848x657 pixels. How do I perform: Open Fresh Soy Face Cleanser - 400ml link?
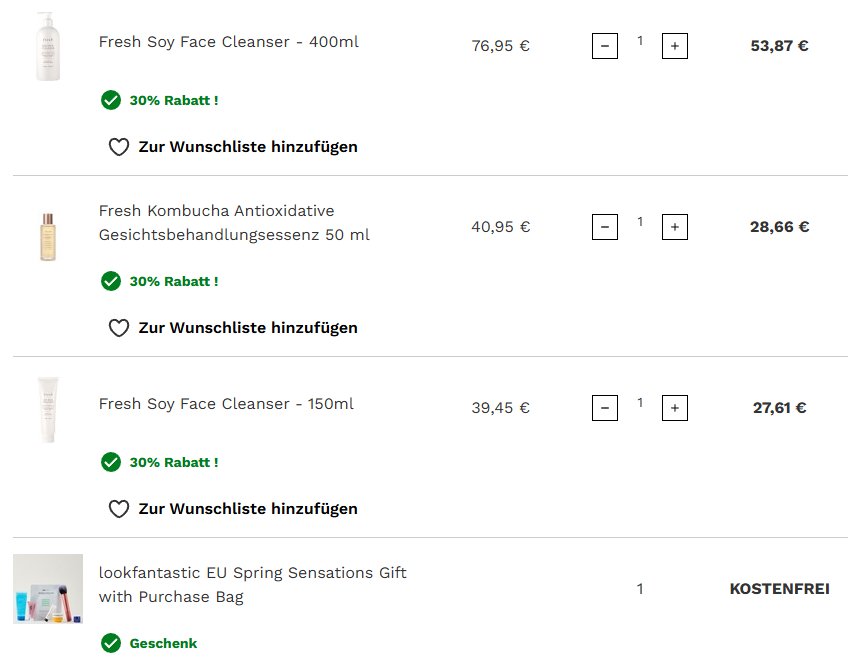tap(228, 42)
